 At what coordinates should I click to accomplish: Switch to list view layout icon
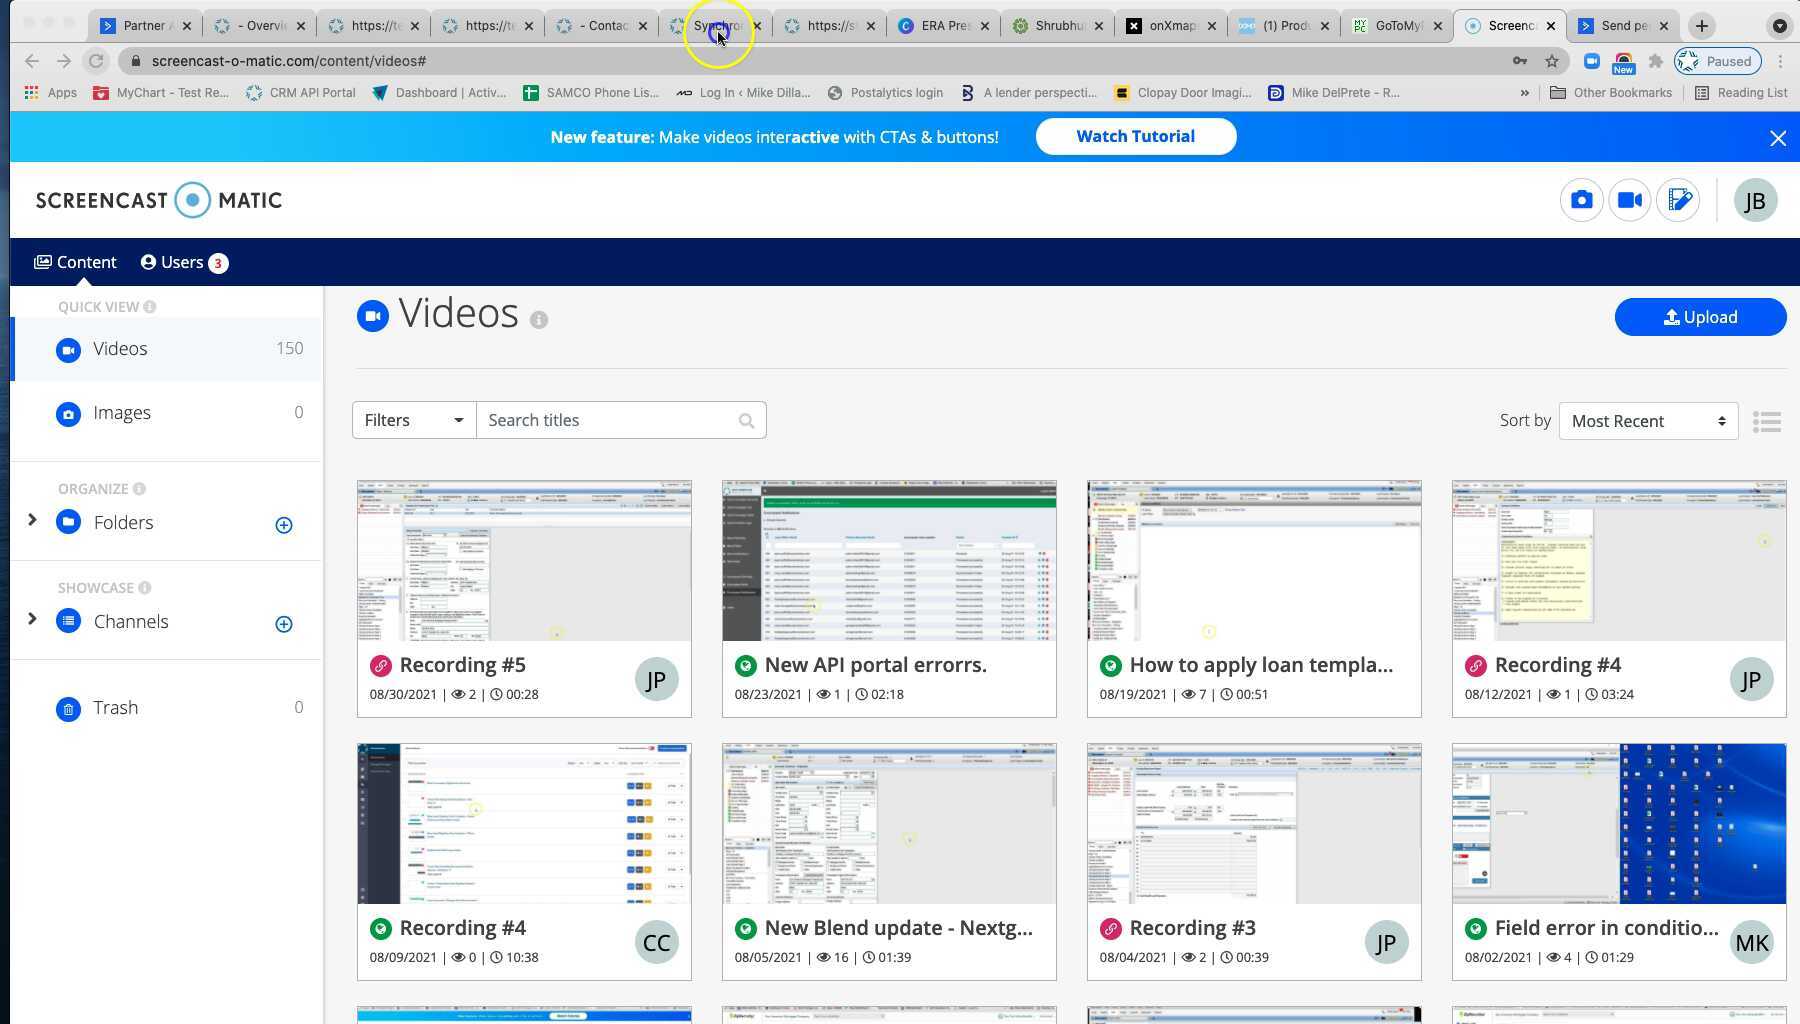click(x=1767, y=422)
